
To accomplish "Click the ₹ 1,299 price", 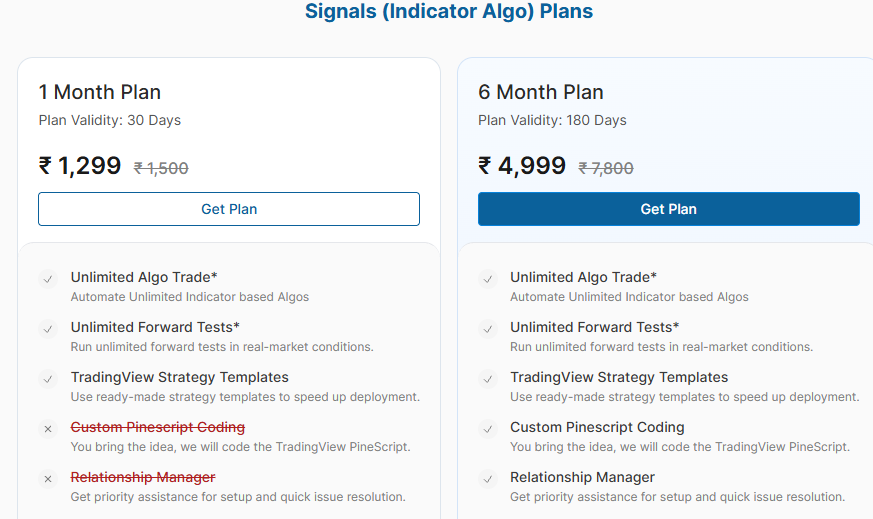I will pos(80,166).
